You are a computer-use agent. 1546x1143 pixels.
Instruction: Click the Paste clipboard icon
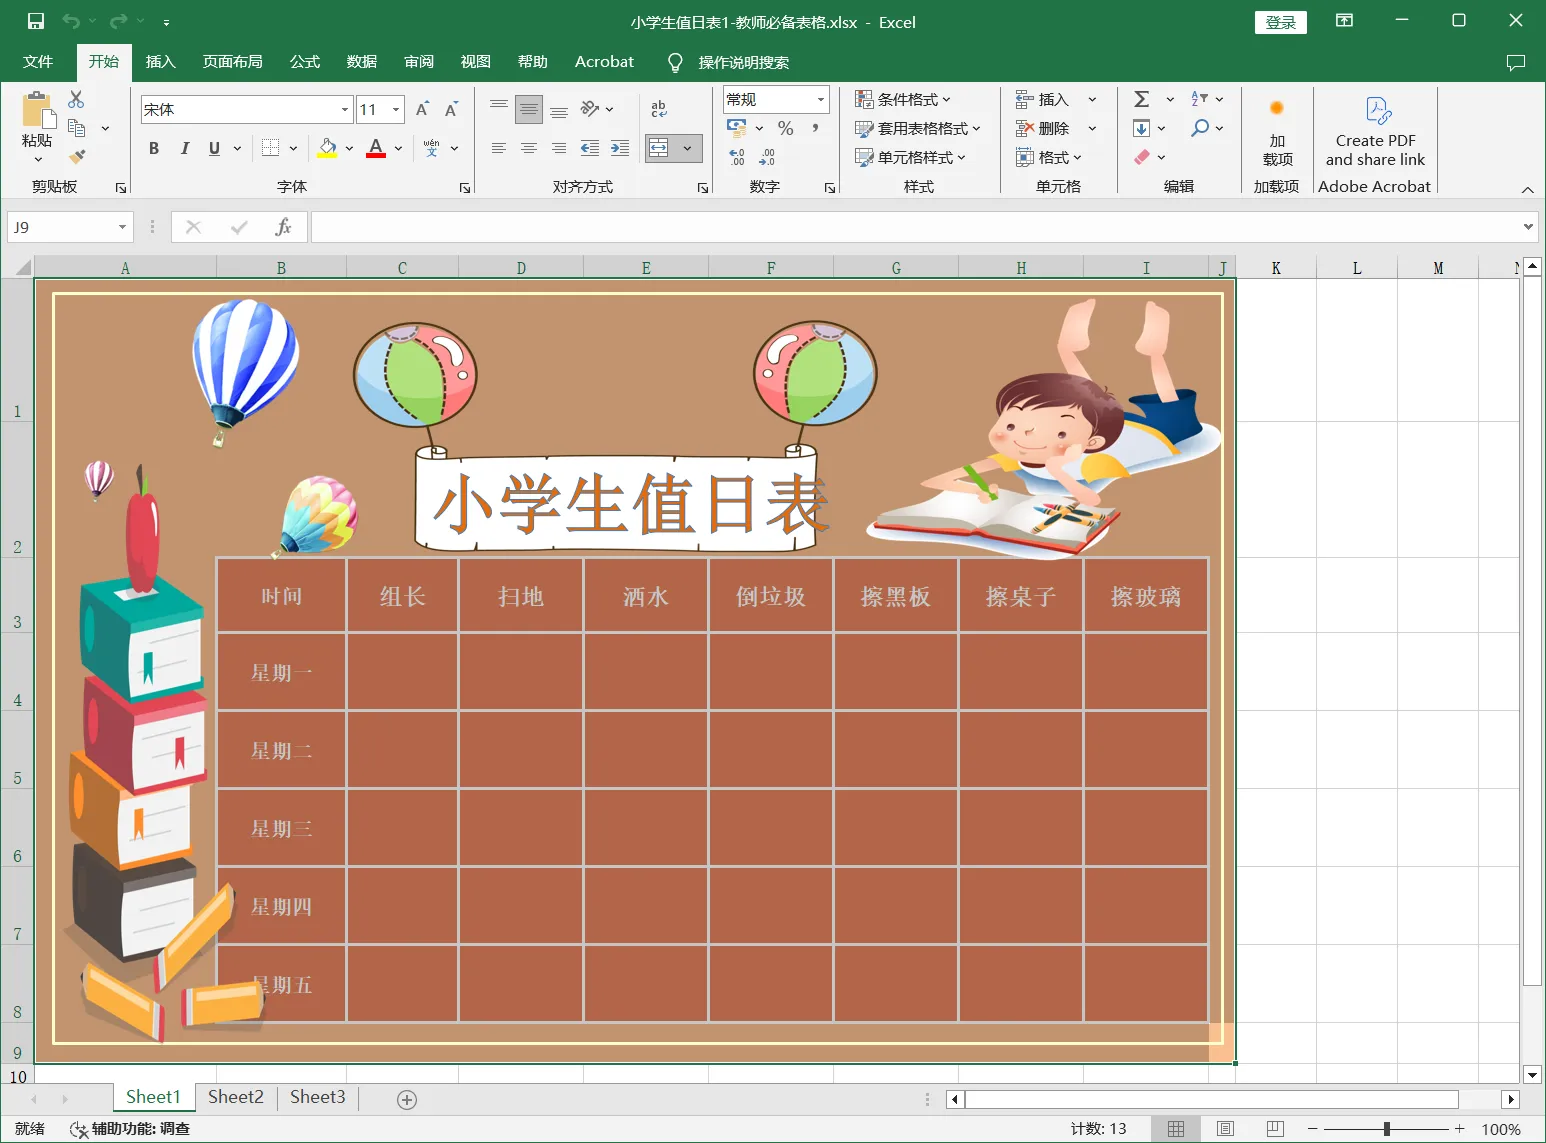[x=37, y=111]
